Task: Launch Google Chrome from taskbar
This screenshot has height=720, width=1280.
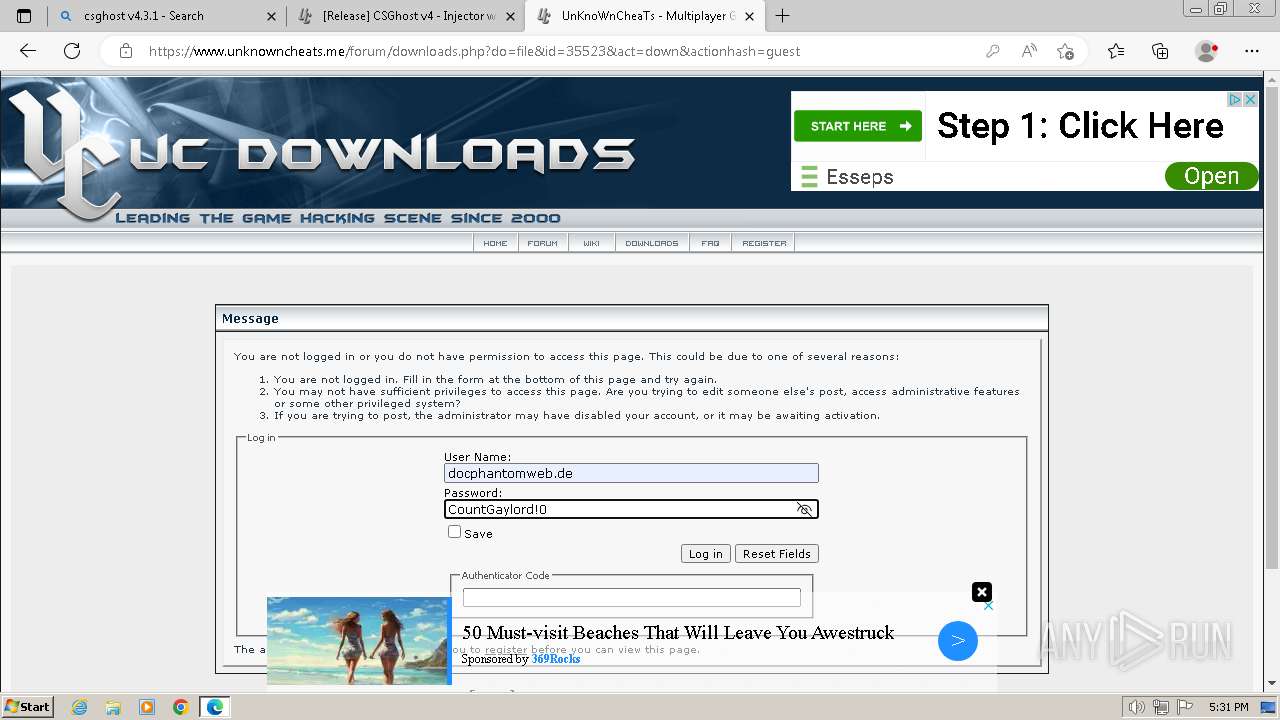Action: click(x=181, y=707)
